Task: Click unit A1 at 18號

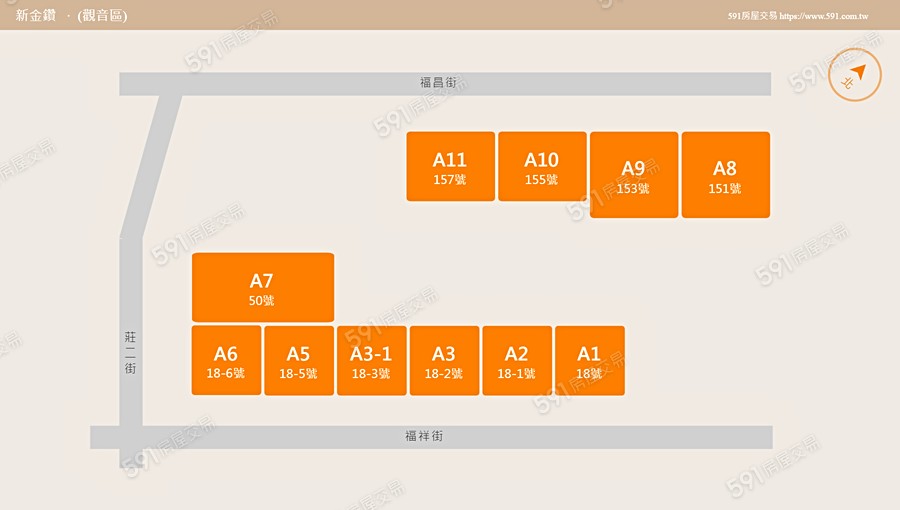Action: pos(589,361)
